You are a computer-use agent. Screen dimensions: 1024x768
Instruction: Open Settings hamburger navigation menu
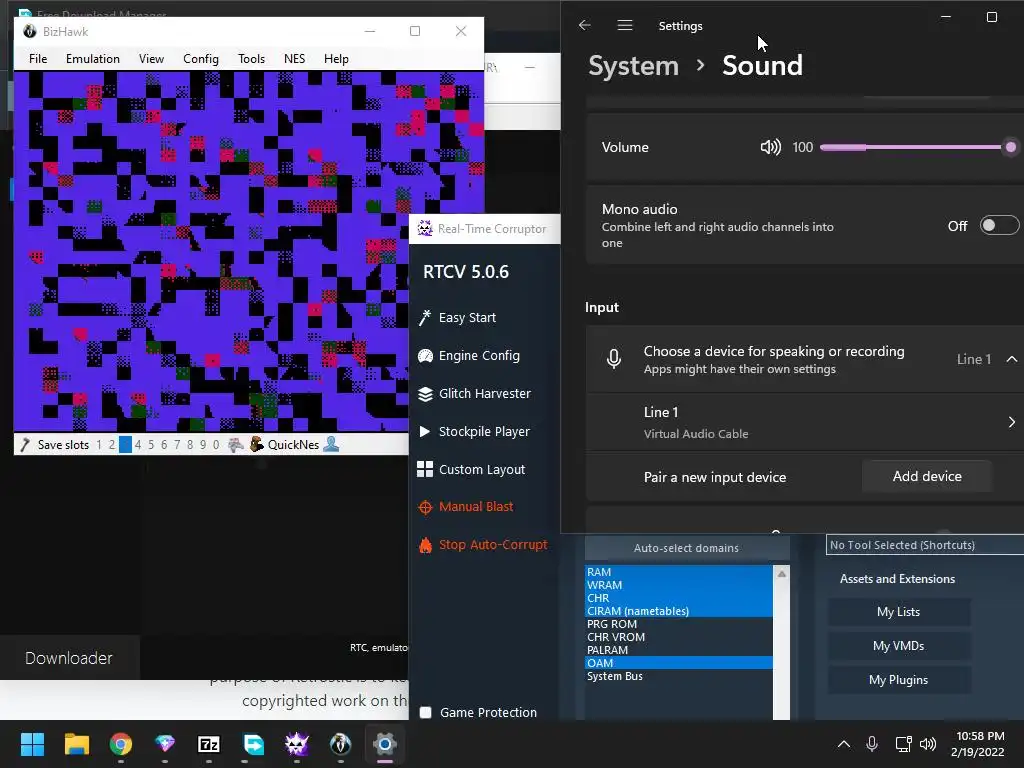coord(625,25)
